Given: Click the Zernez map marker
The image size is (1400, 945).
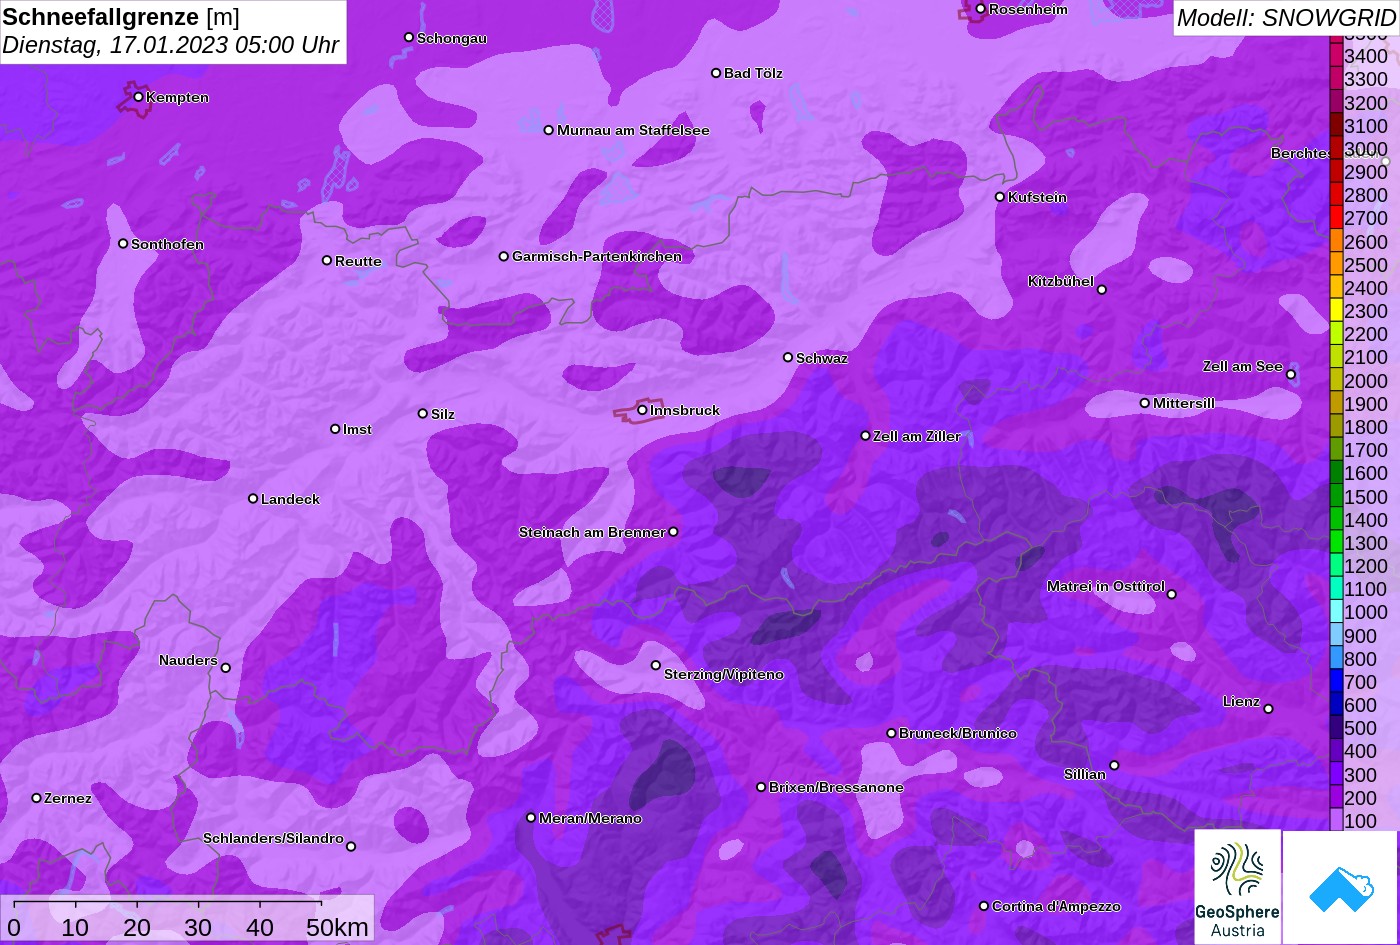Looking at the screenshot, I should 37,798.
